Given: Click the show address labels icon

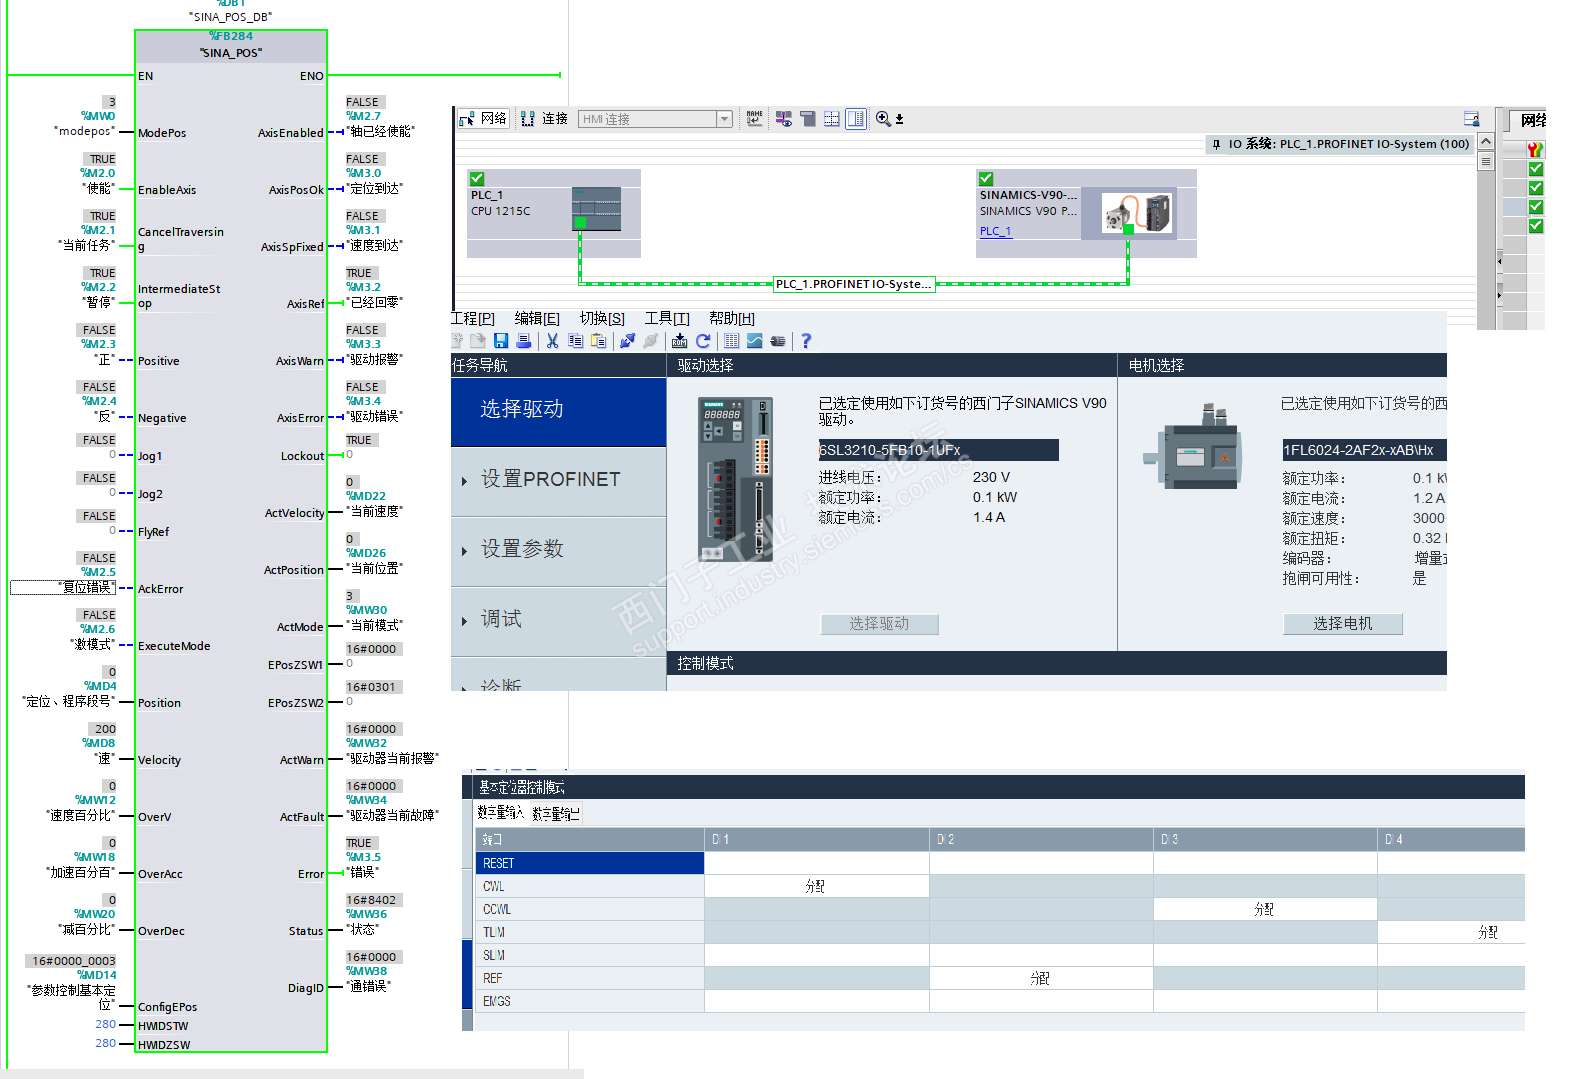Looking at the screenshot, I should click(x=784, y=119).
